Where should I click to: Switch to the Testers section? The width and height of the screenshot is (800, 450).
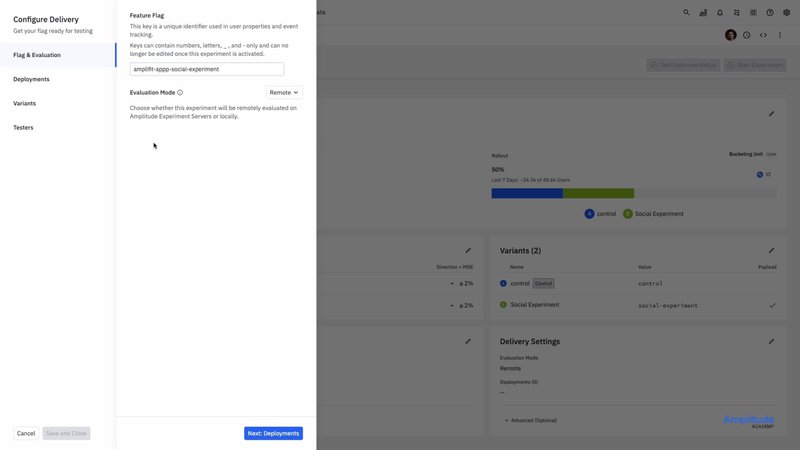point(24,127)
